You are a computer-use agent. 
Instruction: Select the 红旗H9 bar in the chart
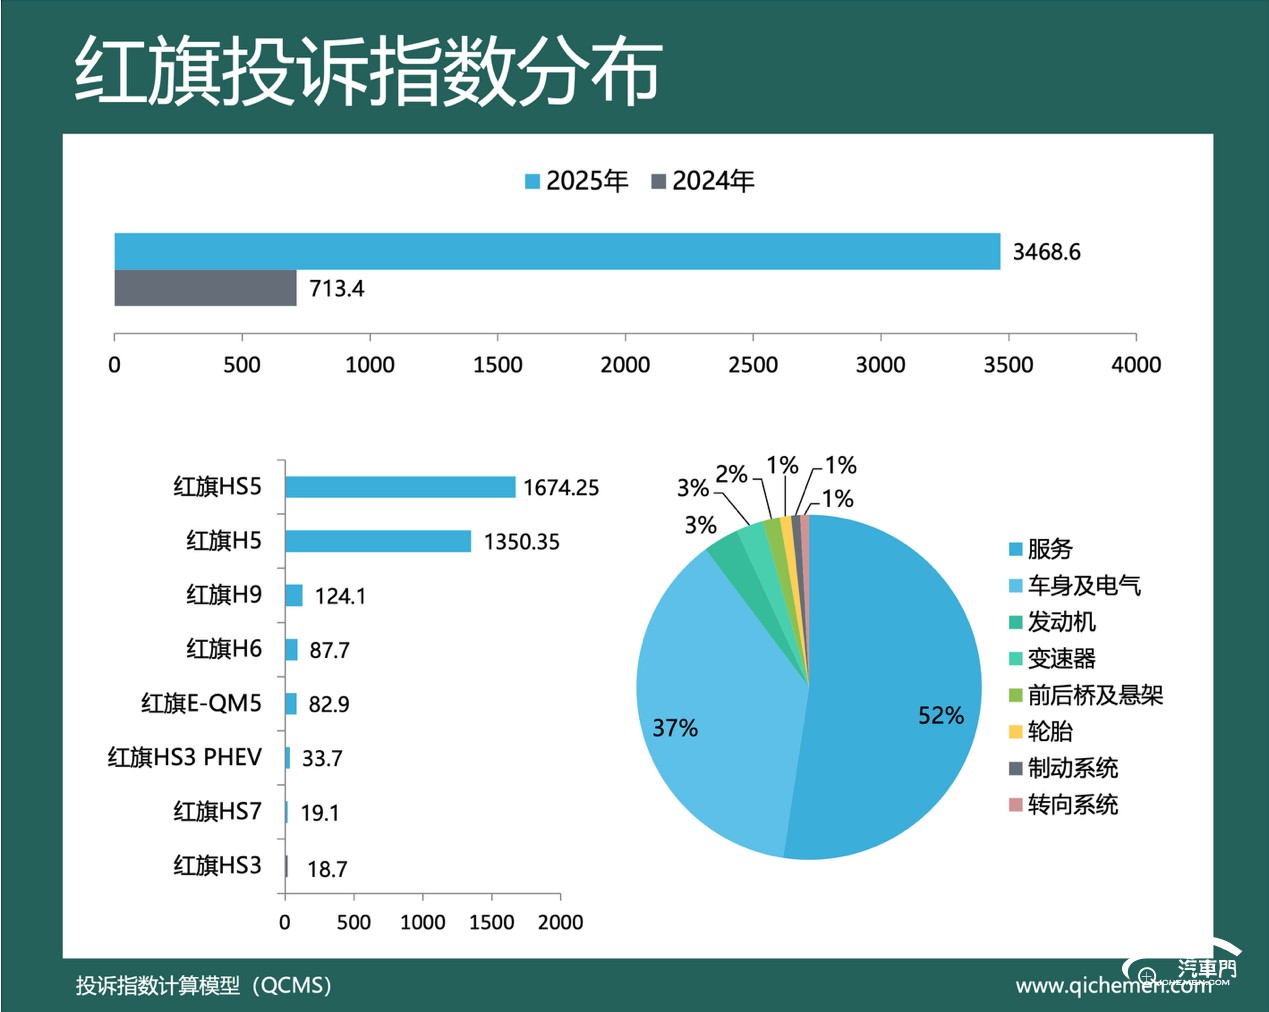[x=294, y=595]
